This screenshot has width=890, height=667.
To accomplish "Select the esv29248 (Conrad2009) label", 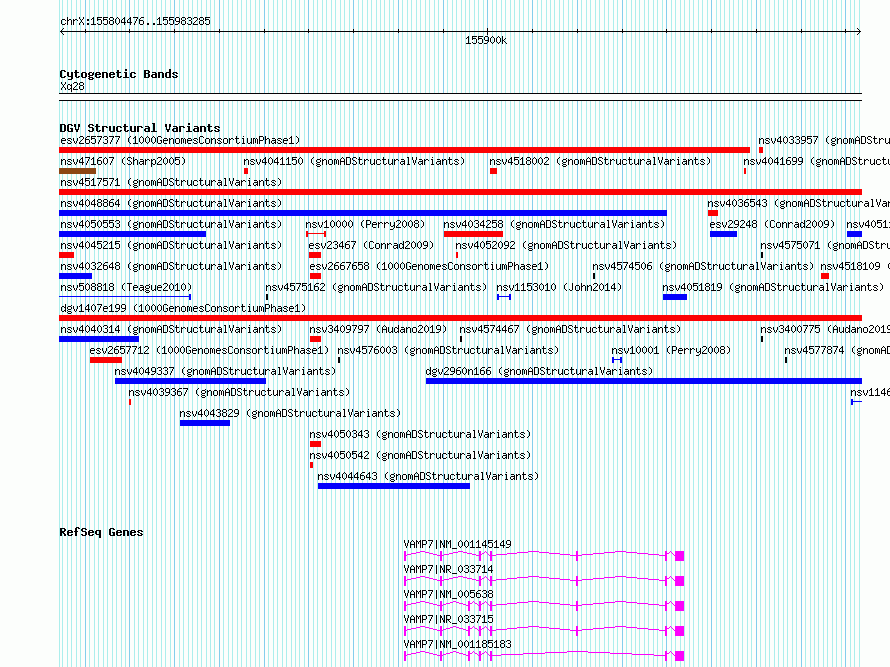I will point(773,224).
